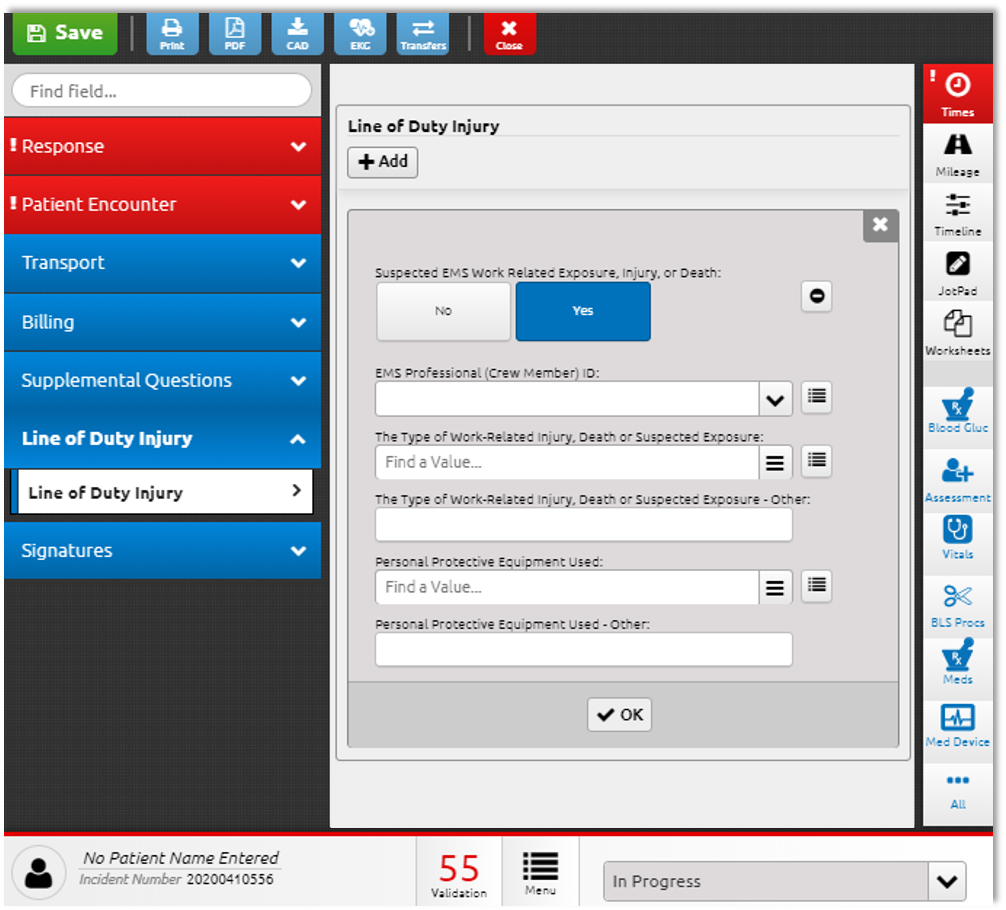Click the CAD download button
1006x910 pixels.
297,33
